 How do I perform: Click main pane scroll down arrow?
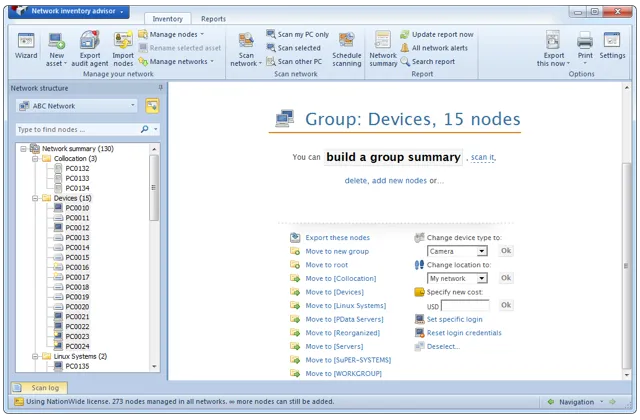point(627,375)
